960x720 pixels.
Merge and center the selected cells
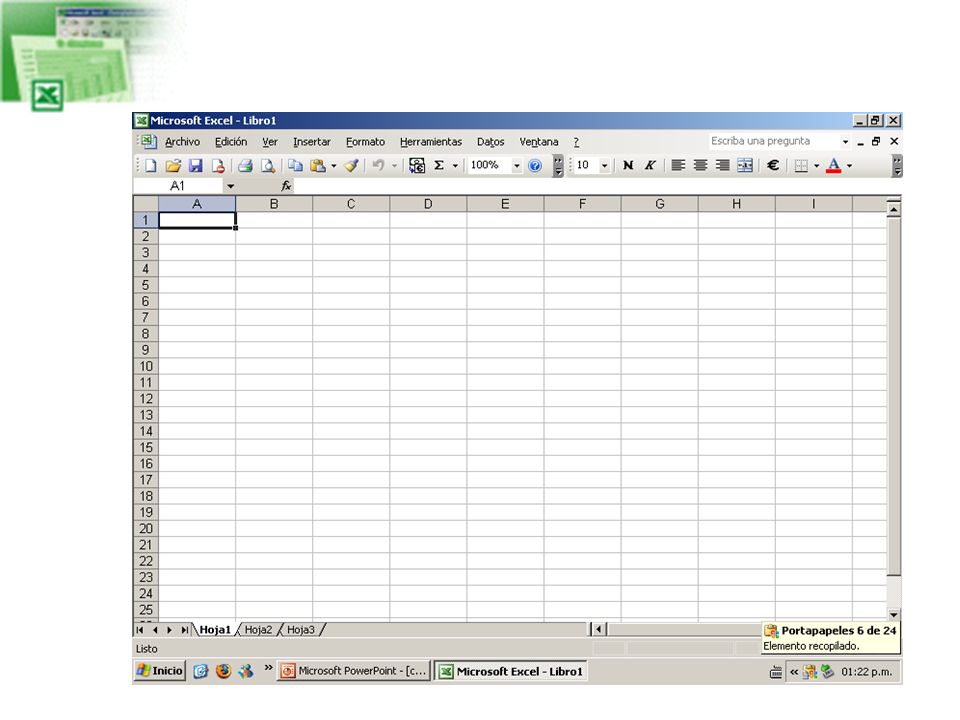tap(745, 165)
